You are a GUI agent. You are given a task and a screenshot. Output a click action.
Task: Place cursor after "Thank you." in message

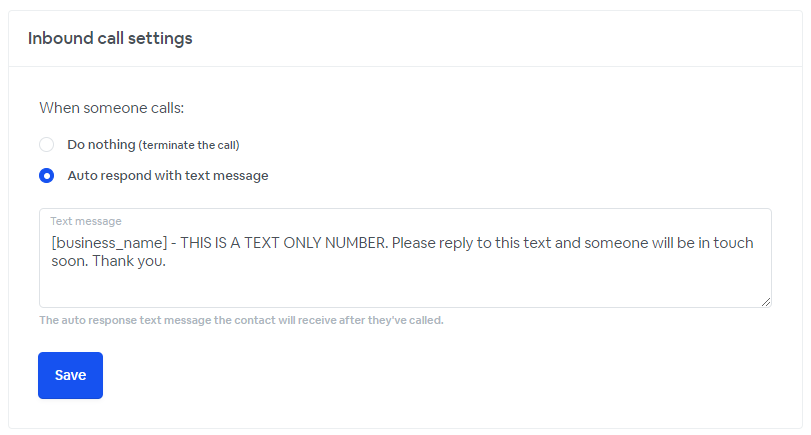[x=166, y=262]
